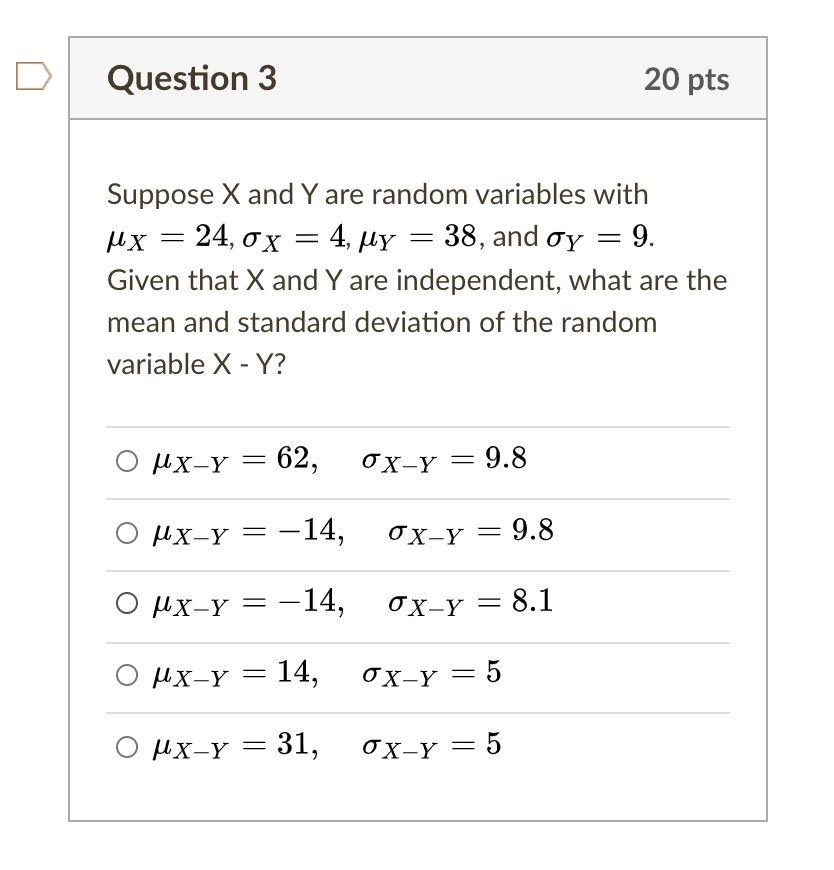
Task: Click the 20 pts label
Action: [686, 79]
